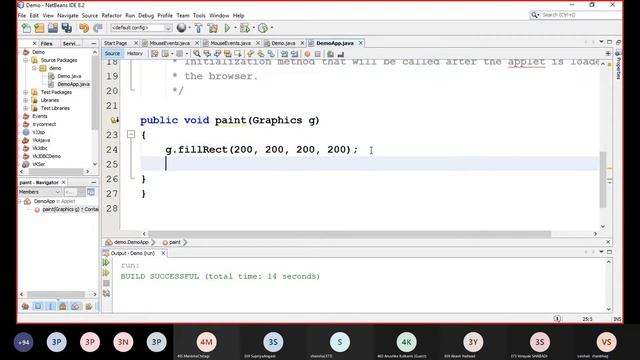Click the Navigator panel sync icon beside filter

pos(91,192)
